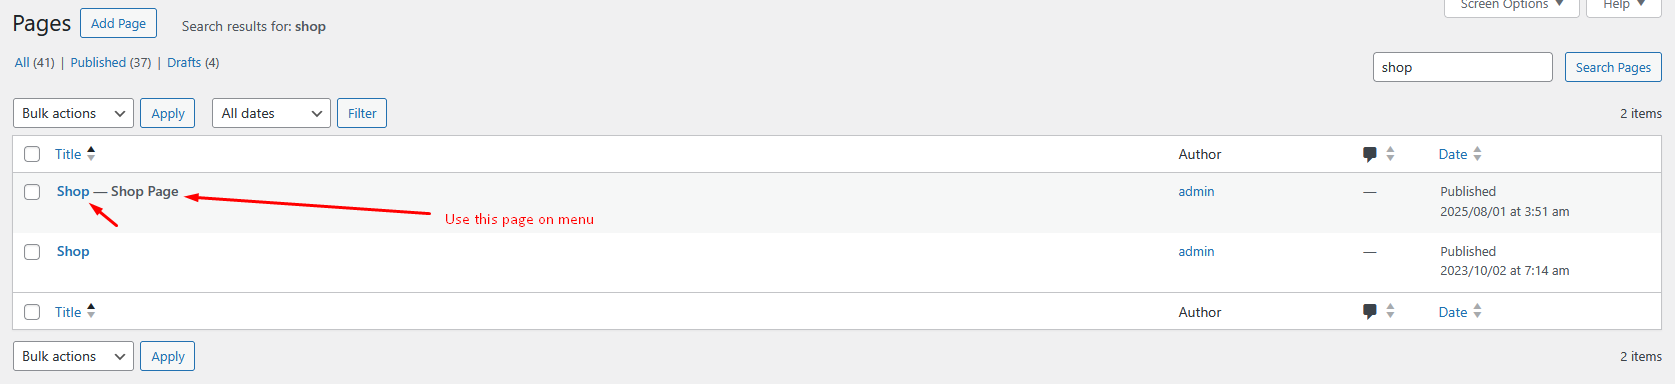This screenshot has width=1675, height=384.
Task: Click the comments bubble icon in footer row
Action: [1370, 312]
